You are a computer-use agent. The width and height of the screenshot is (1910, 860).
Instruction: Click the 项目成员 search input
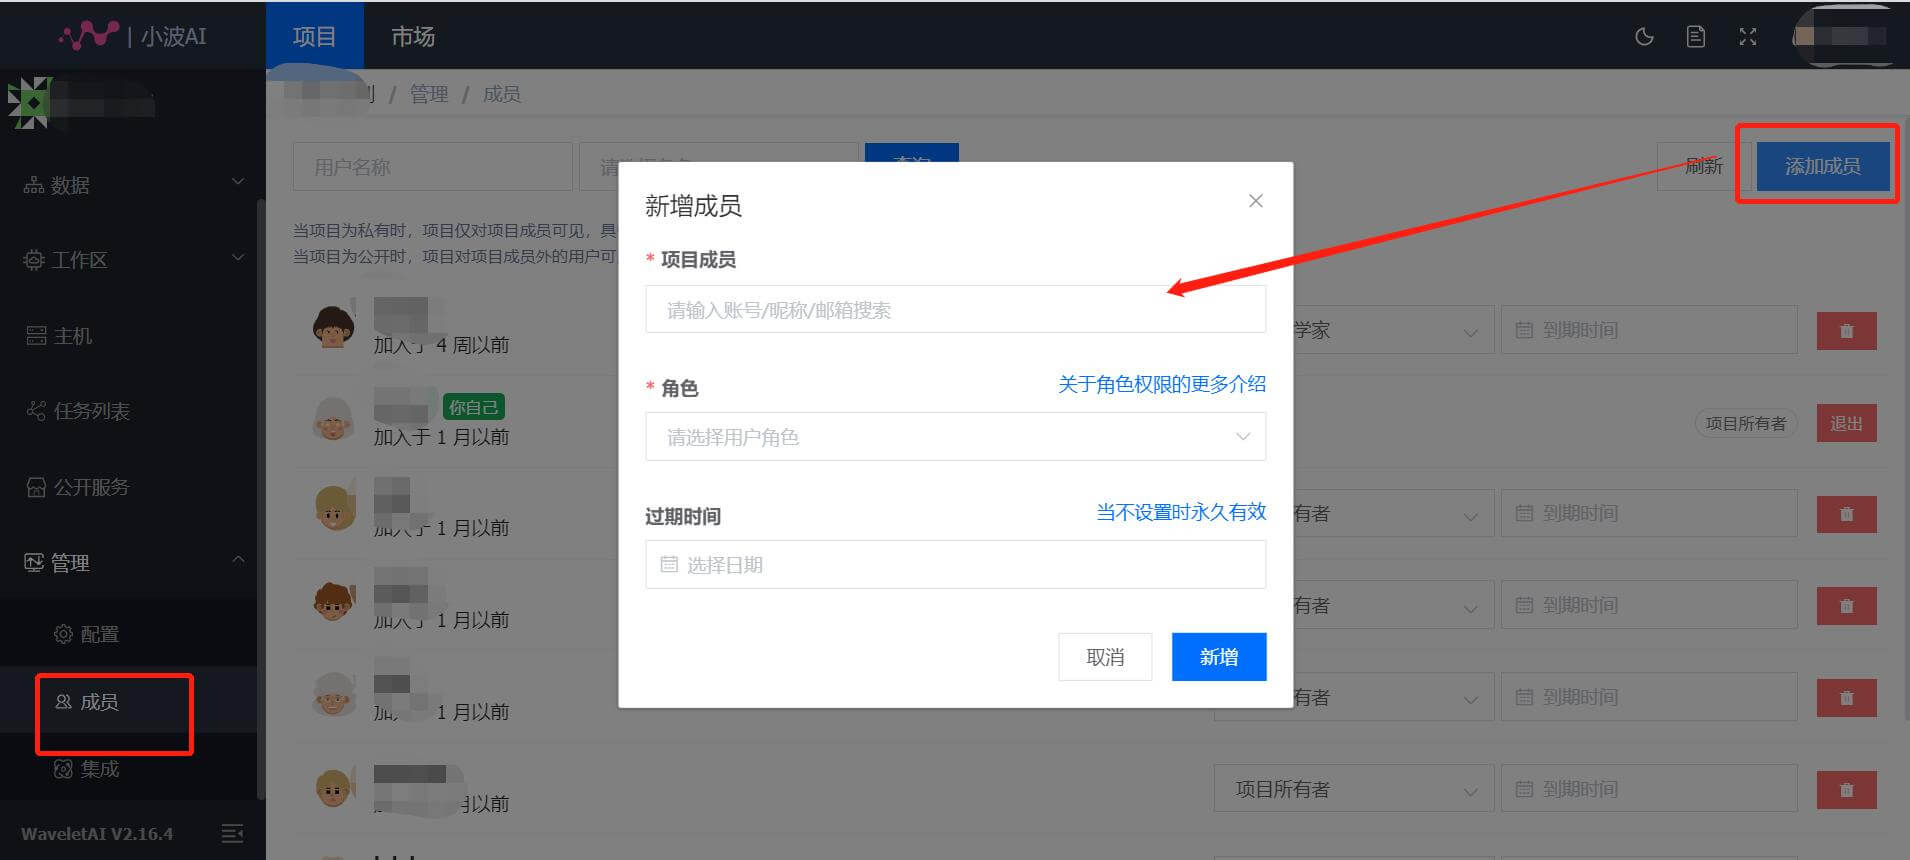pos(955,309)
